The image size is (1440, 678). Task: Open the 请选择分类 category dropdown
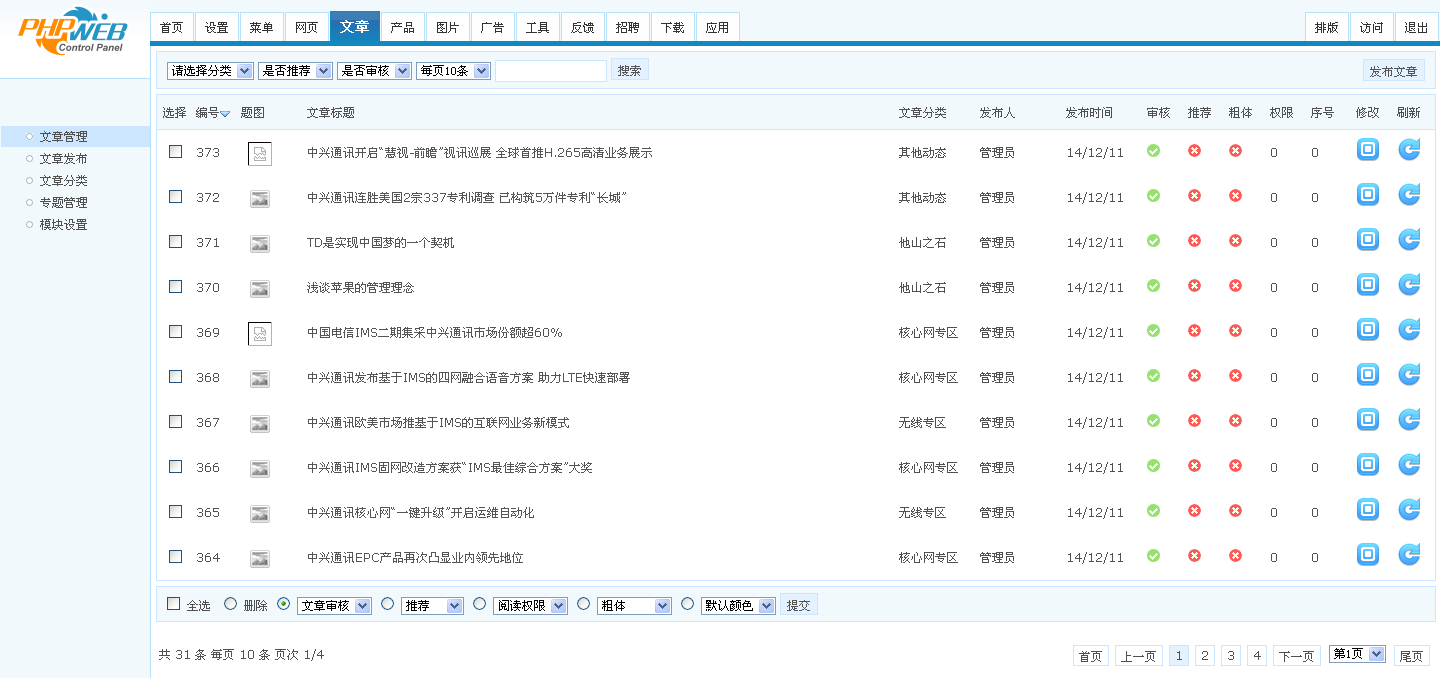click(210, 71)
